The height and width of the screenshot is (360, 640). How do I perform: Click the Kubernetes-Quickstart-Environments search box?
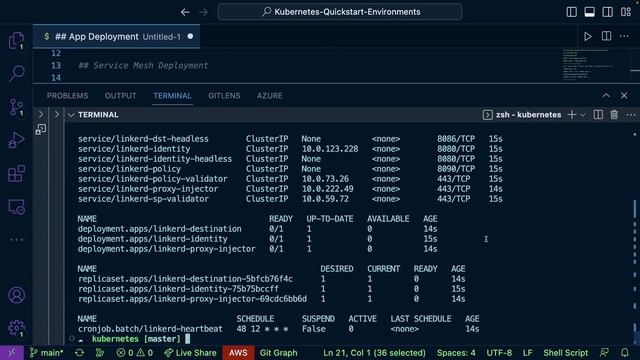coord(340,12)
